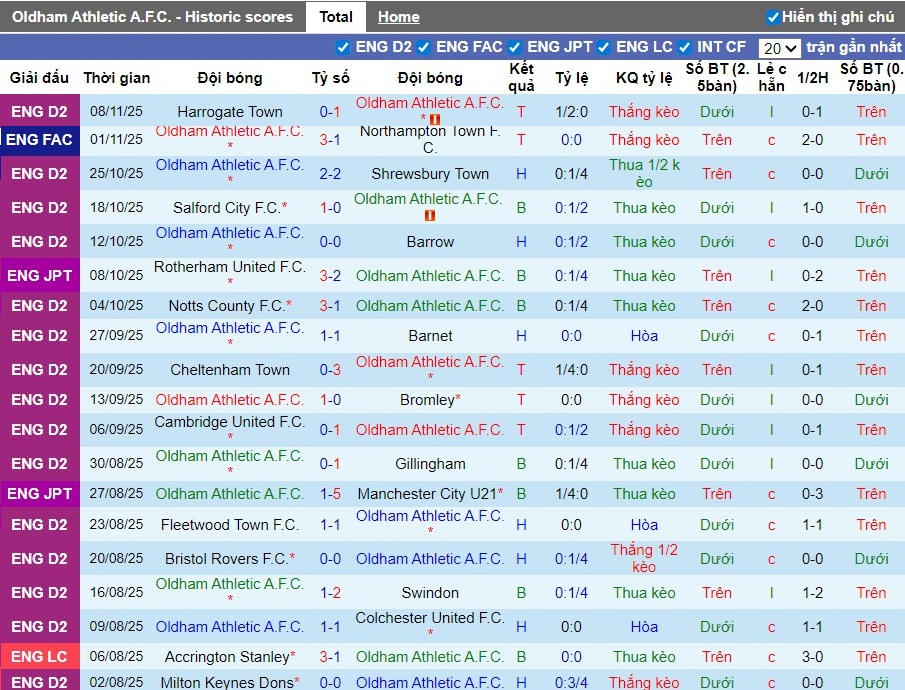Toggle the Hiển thị ghi chú checkbox
This screenshot has height=690, width=905.
(x=773, y=17)
